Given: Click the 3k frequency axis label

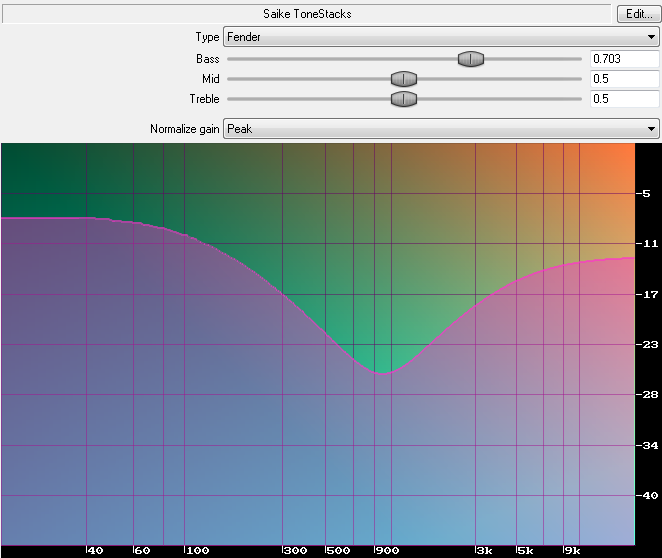Looking at the screenshot, I should click(484, 550).
